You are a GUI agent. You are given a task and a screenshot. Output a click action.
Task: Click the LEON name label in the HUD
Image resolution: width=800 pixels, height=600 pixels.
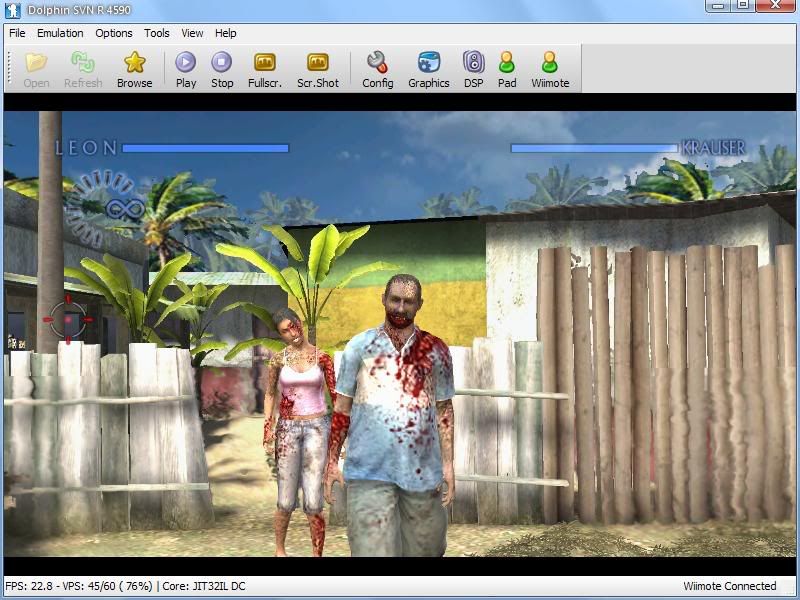point(86,148)
